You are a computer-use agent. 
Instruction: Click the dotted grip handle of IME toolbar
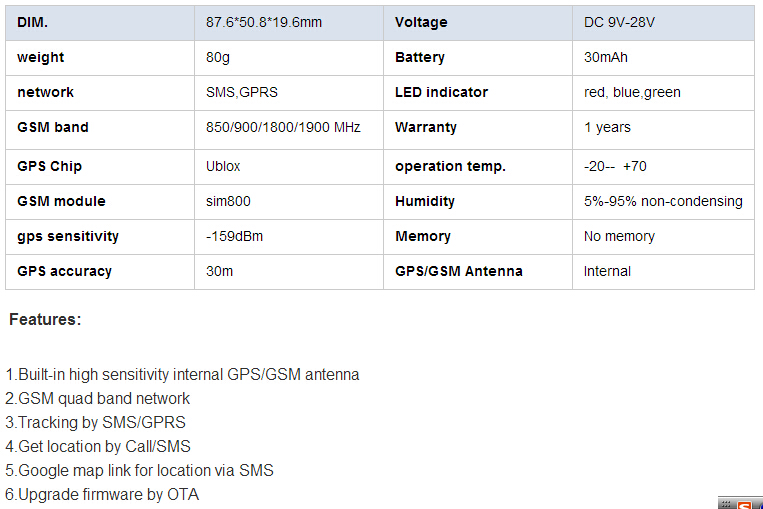pos(726,505)
